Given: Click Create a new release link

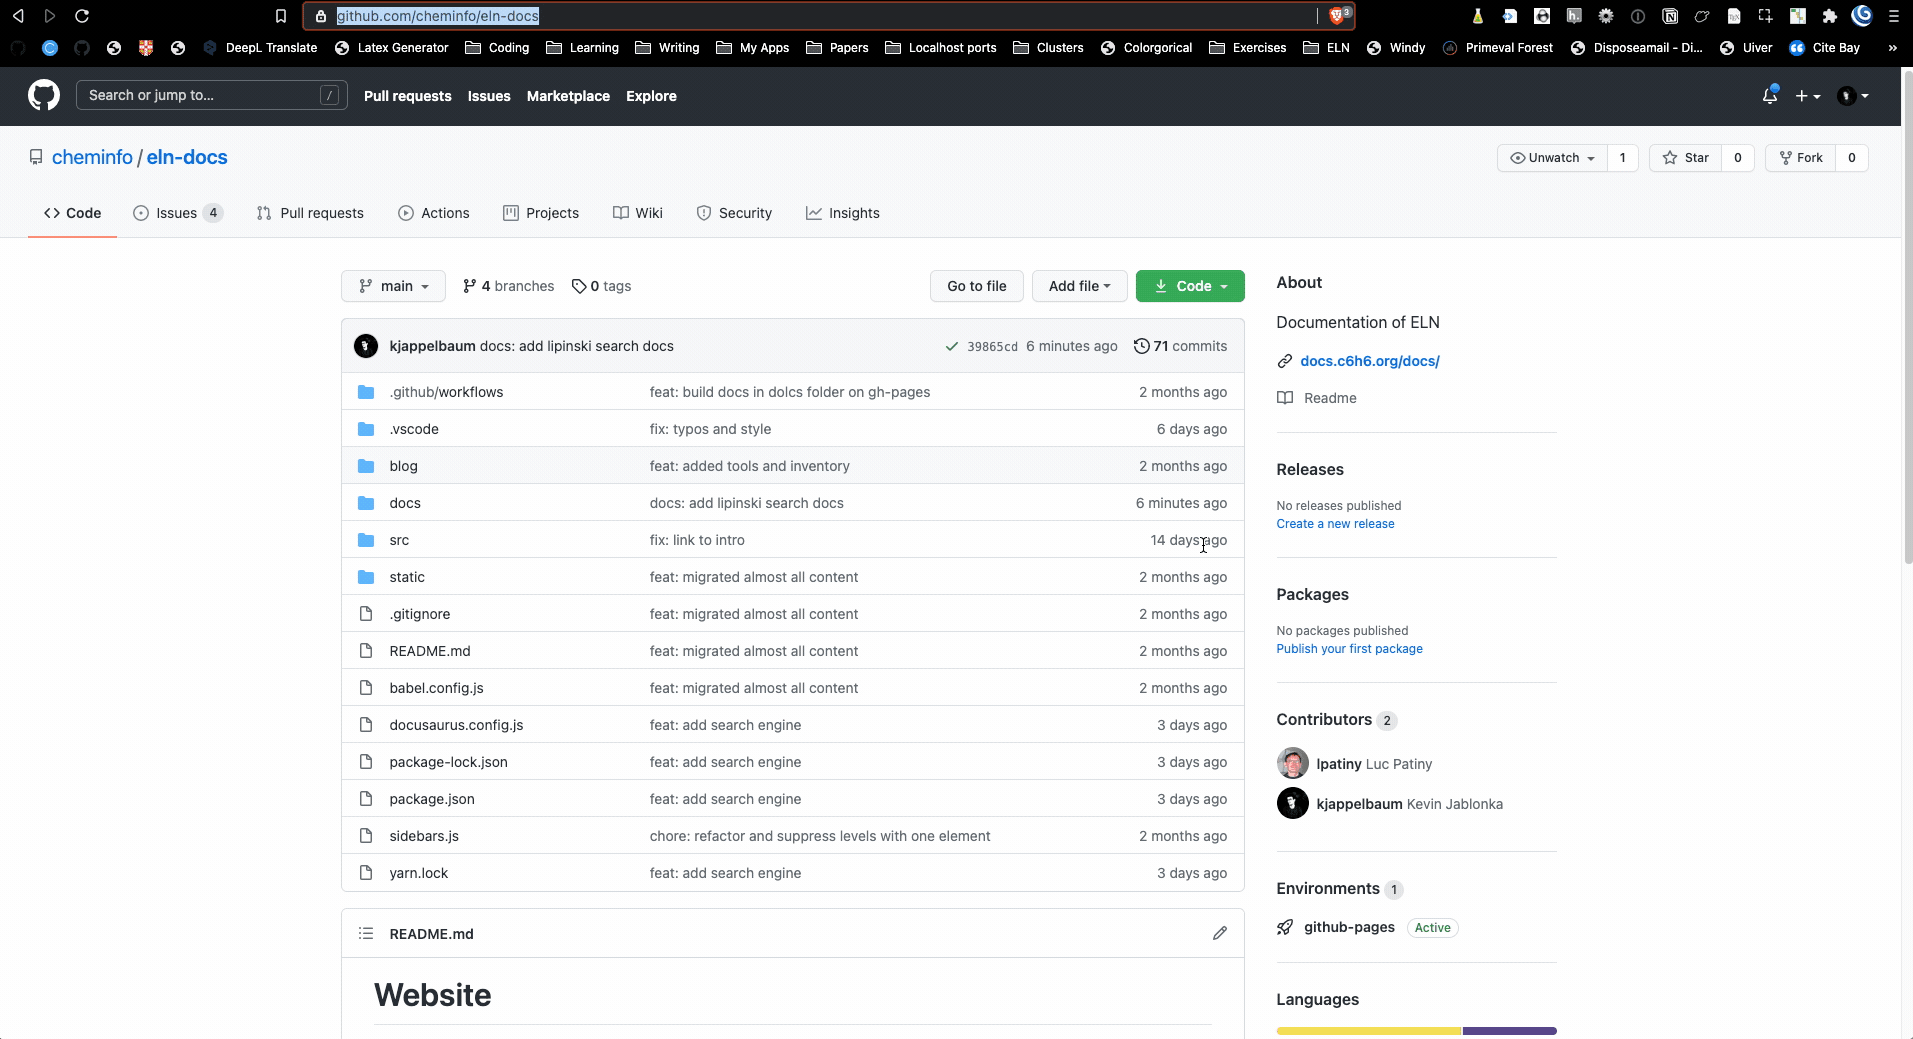Looking at the screenshot, I should click(1335, 524).
